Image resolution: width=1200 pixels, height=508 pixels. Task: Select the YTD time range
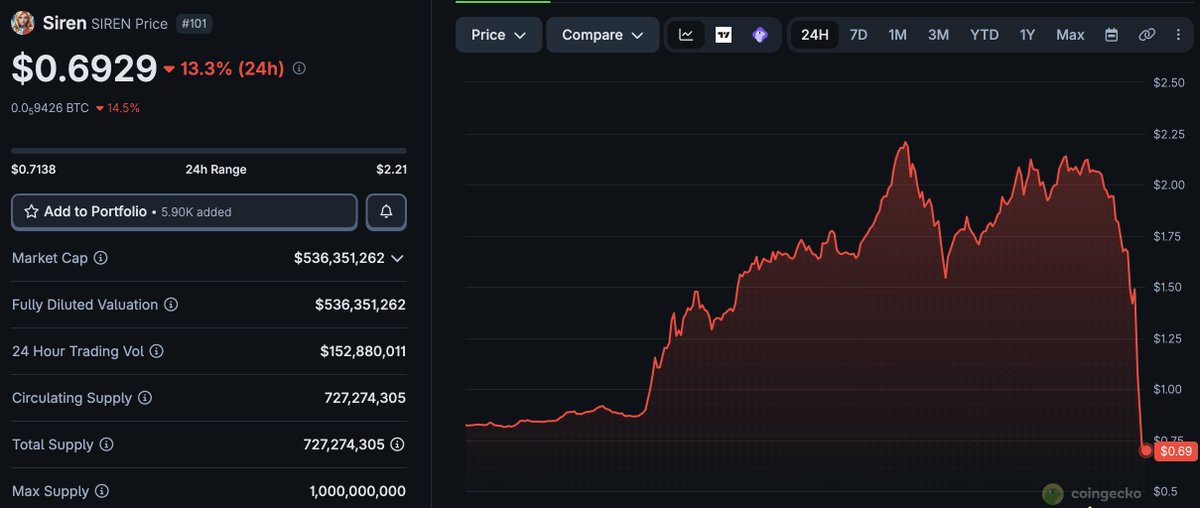coord(984,35)
